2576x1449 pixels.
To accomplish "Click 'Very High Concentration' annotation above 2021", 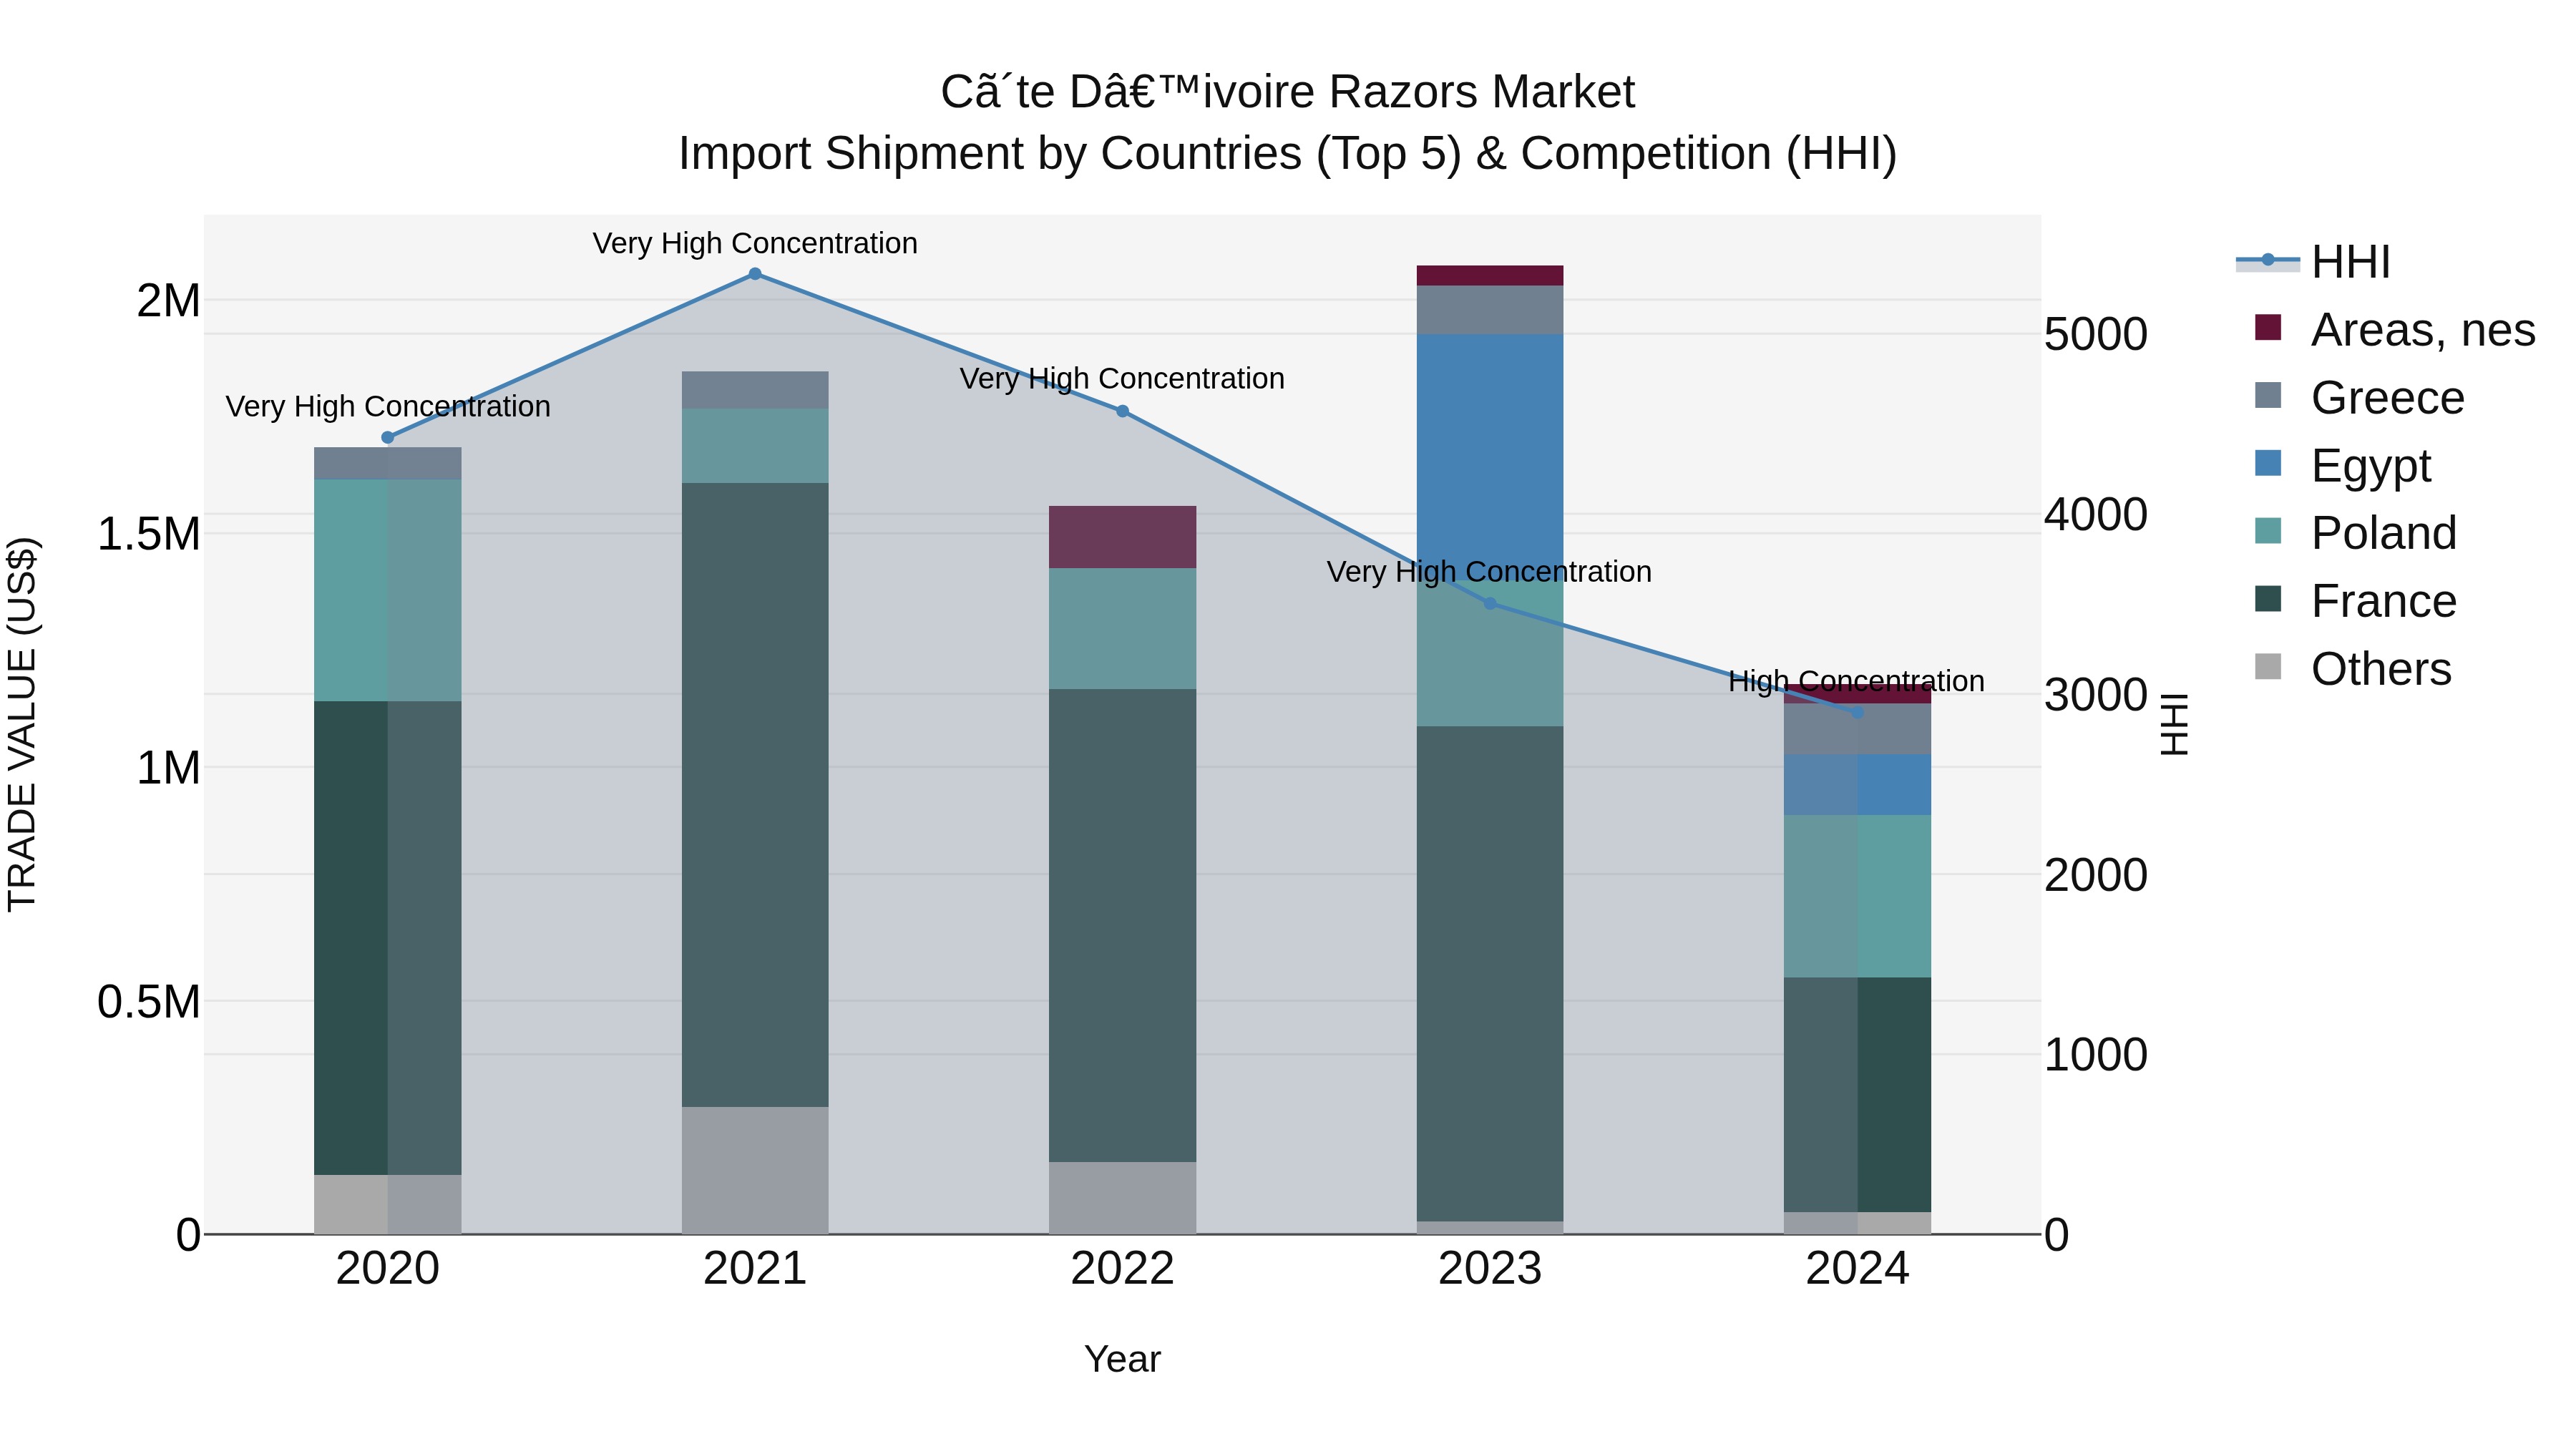I will pos(755,243).
